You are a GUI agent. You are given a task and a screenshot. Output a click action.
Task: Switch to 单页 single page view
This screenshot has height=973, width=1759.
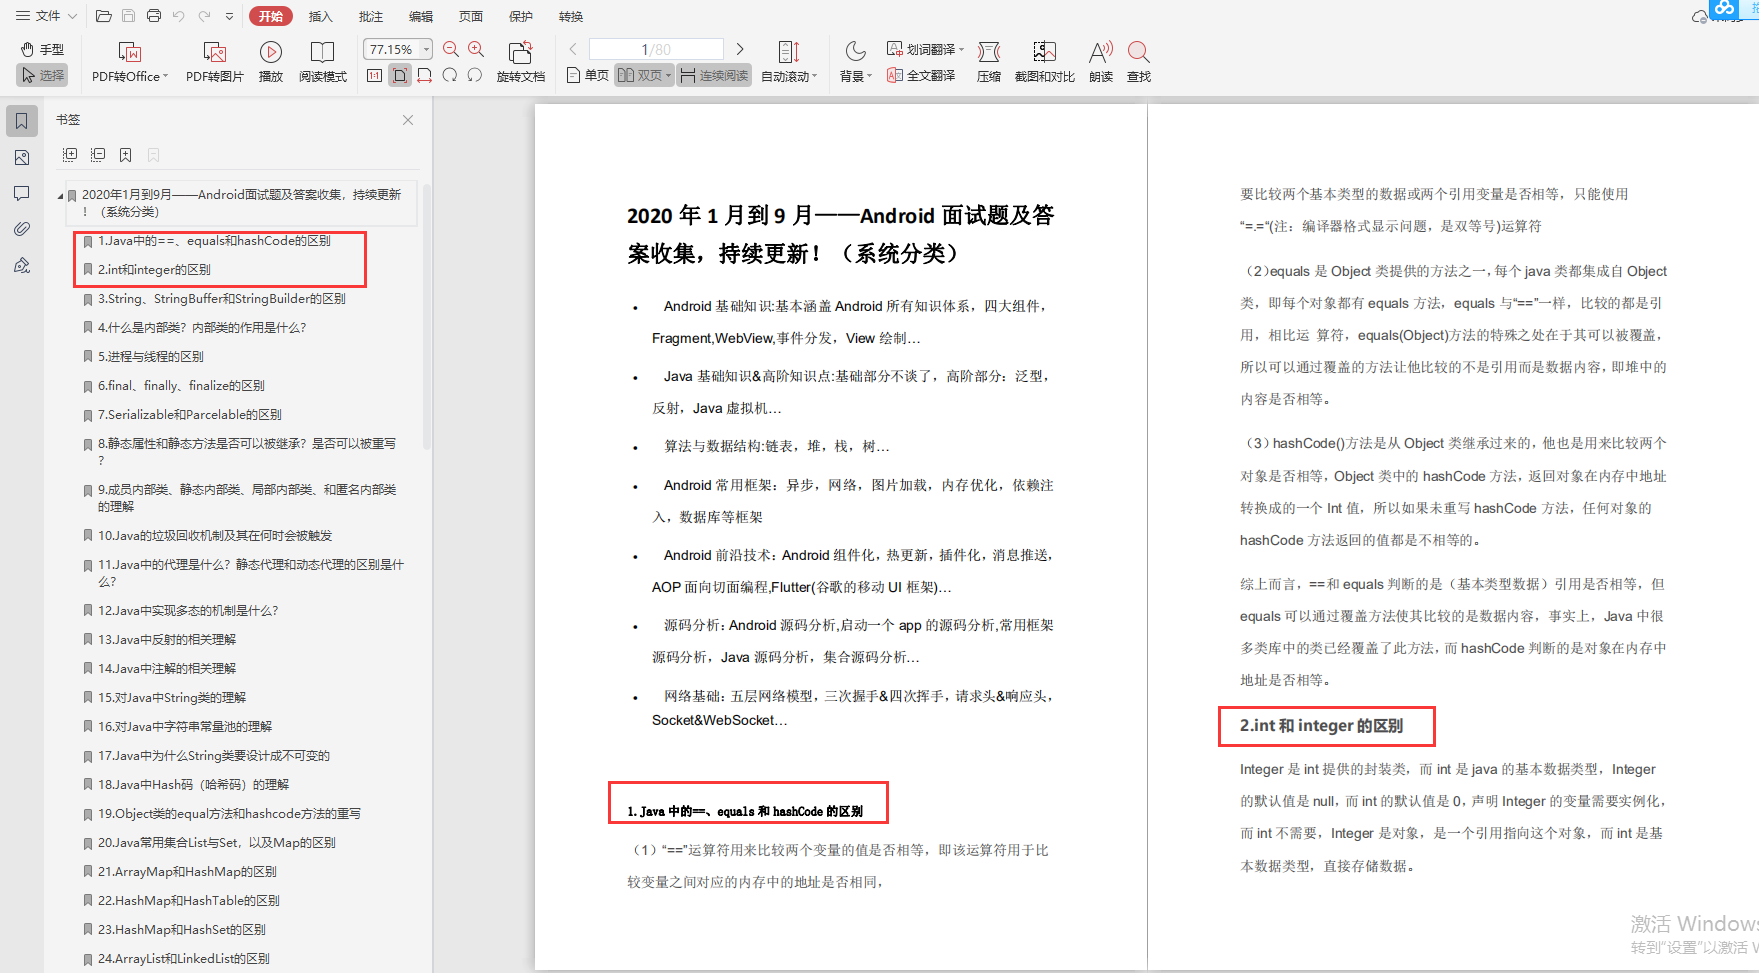[x=587, y=75]
